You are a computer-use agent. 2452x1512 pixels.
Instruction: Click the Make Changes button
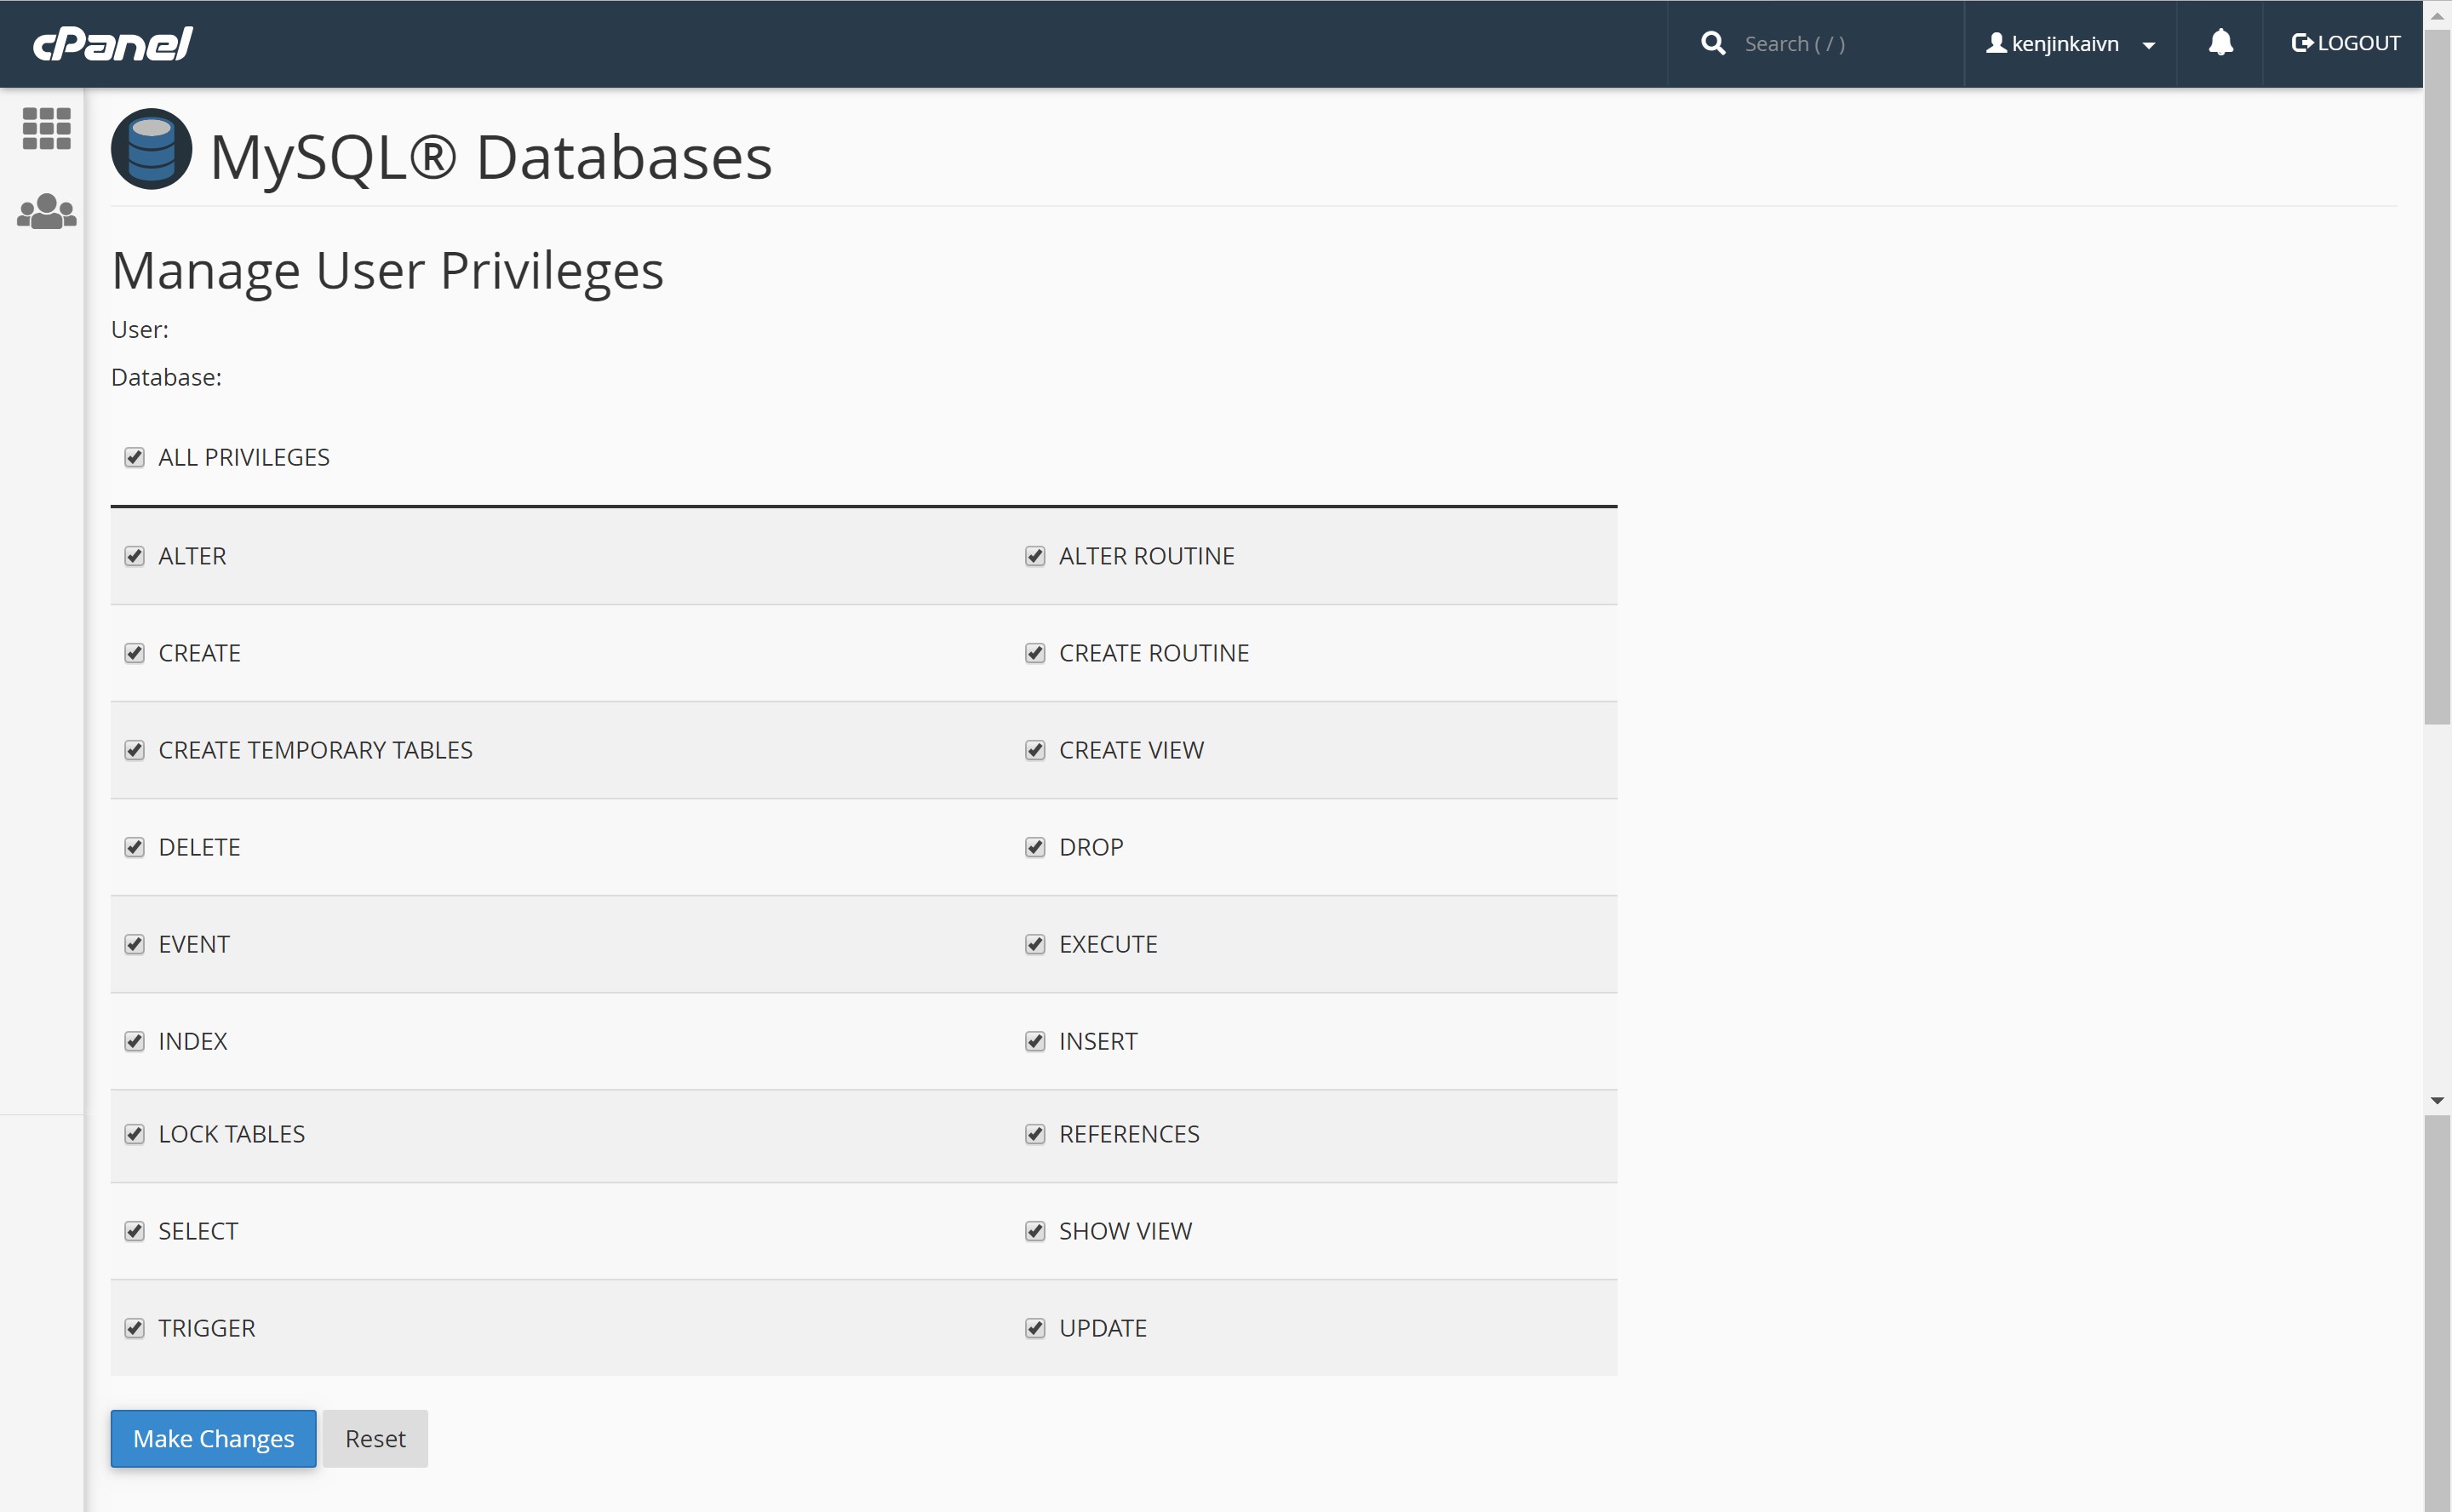point(213,1438)
